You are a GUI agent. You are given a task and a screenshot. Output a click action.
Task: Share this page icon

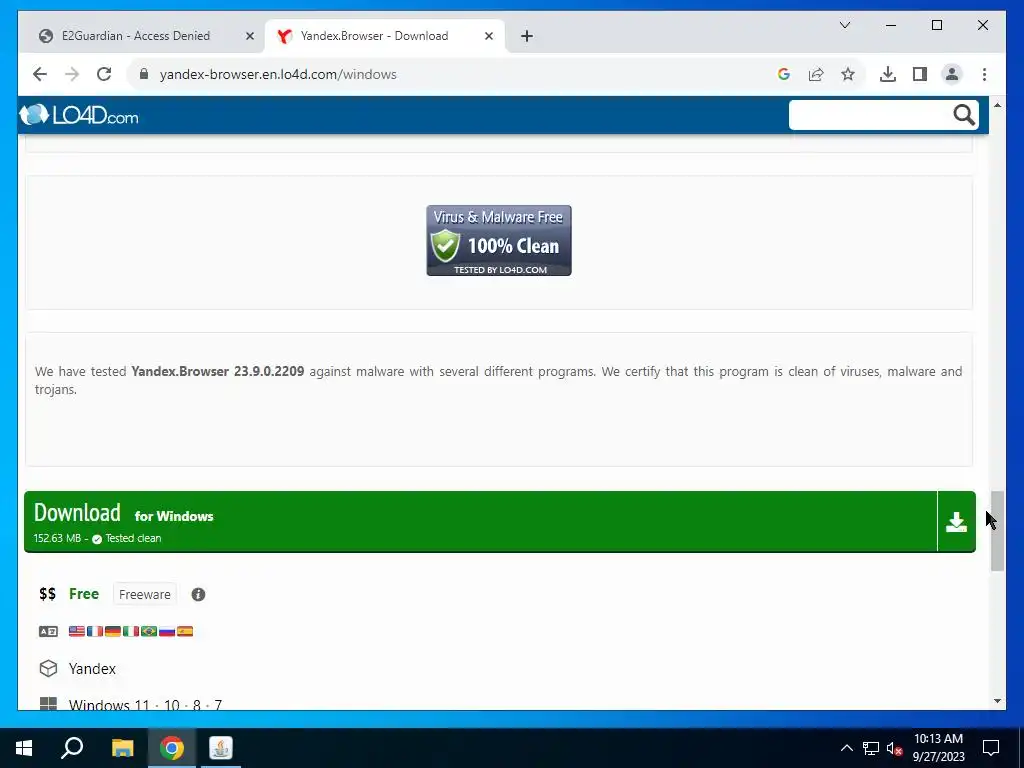816,74
